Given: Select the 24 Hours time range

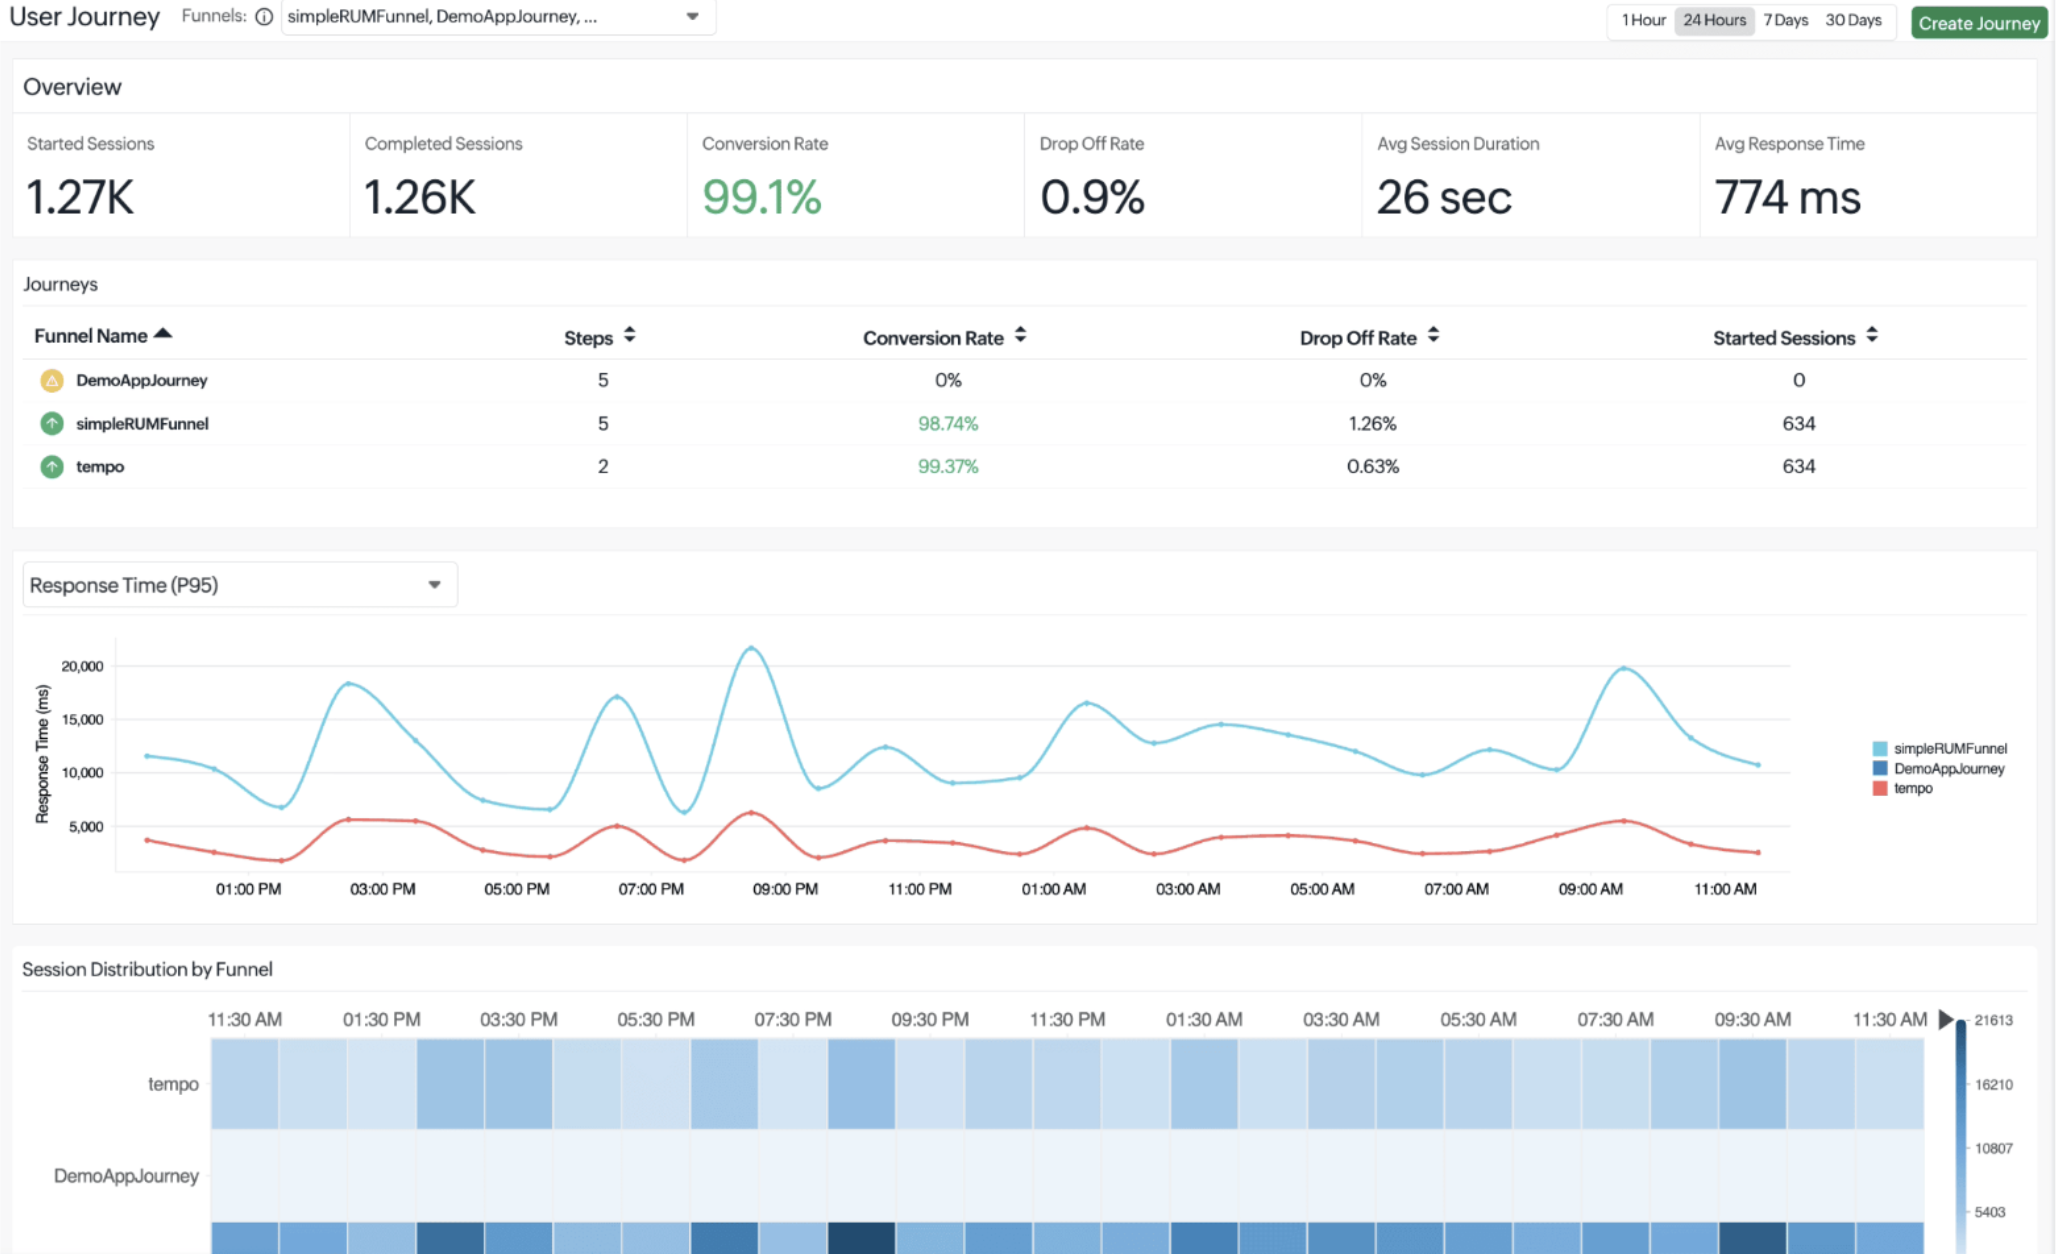Looking at the screenshot, I should click(x=1714, y=20).
